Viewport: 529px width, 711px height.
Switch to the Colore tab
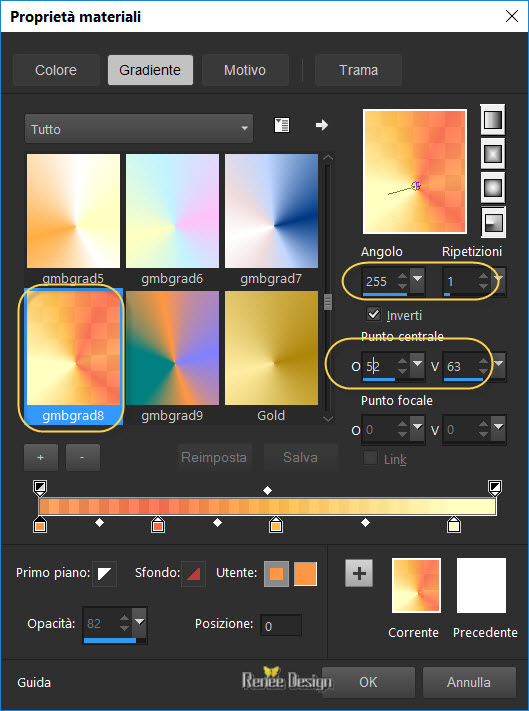(x=56, y=70)
